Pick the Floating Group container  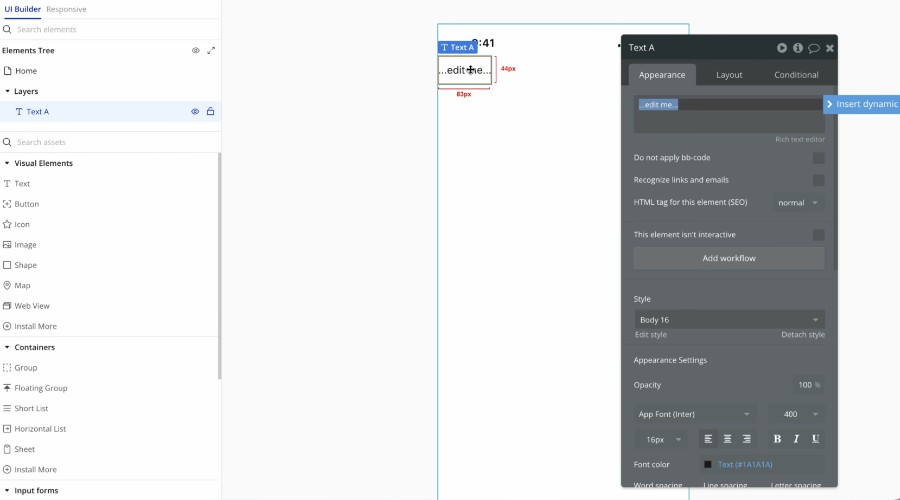(x=35, y=388)
